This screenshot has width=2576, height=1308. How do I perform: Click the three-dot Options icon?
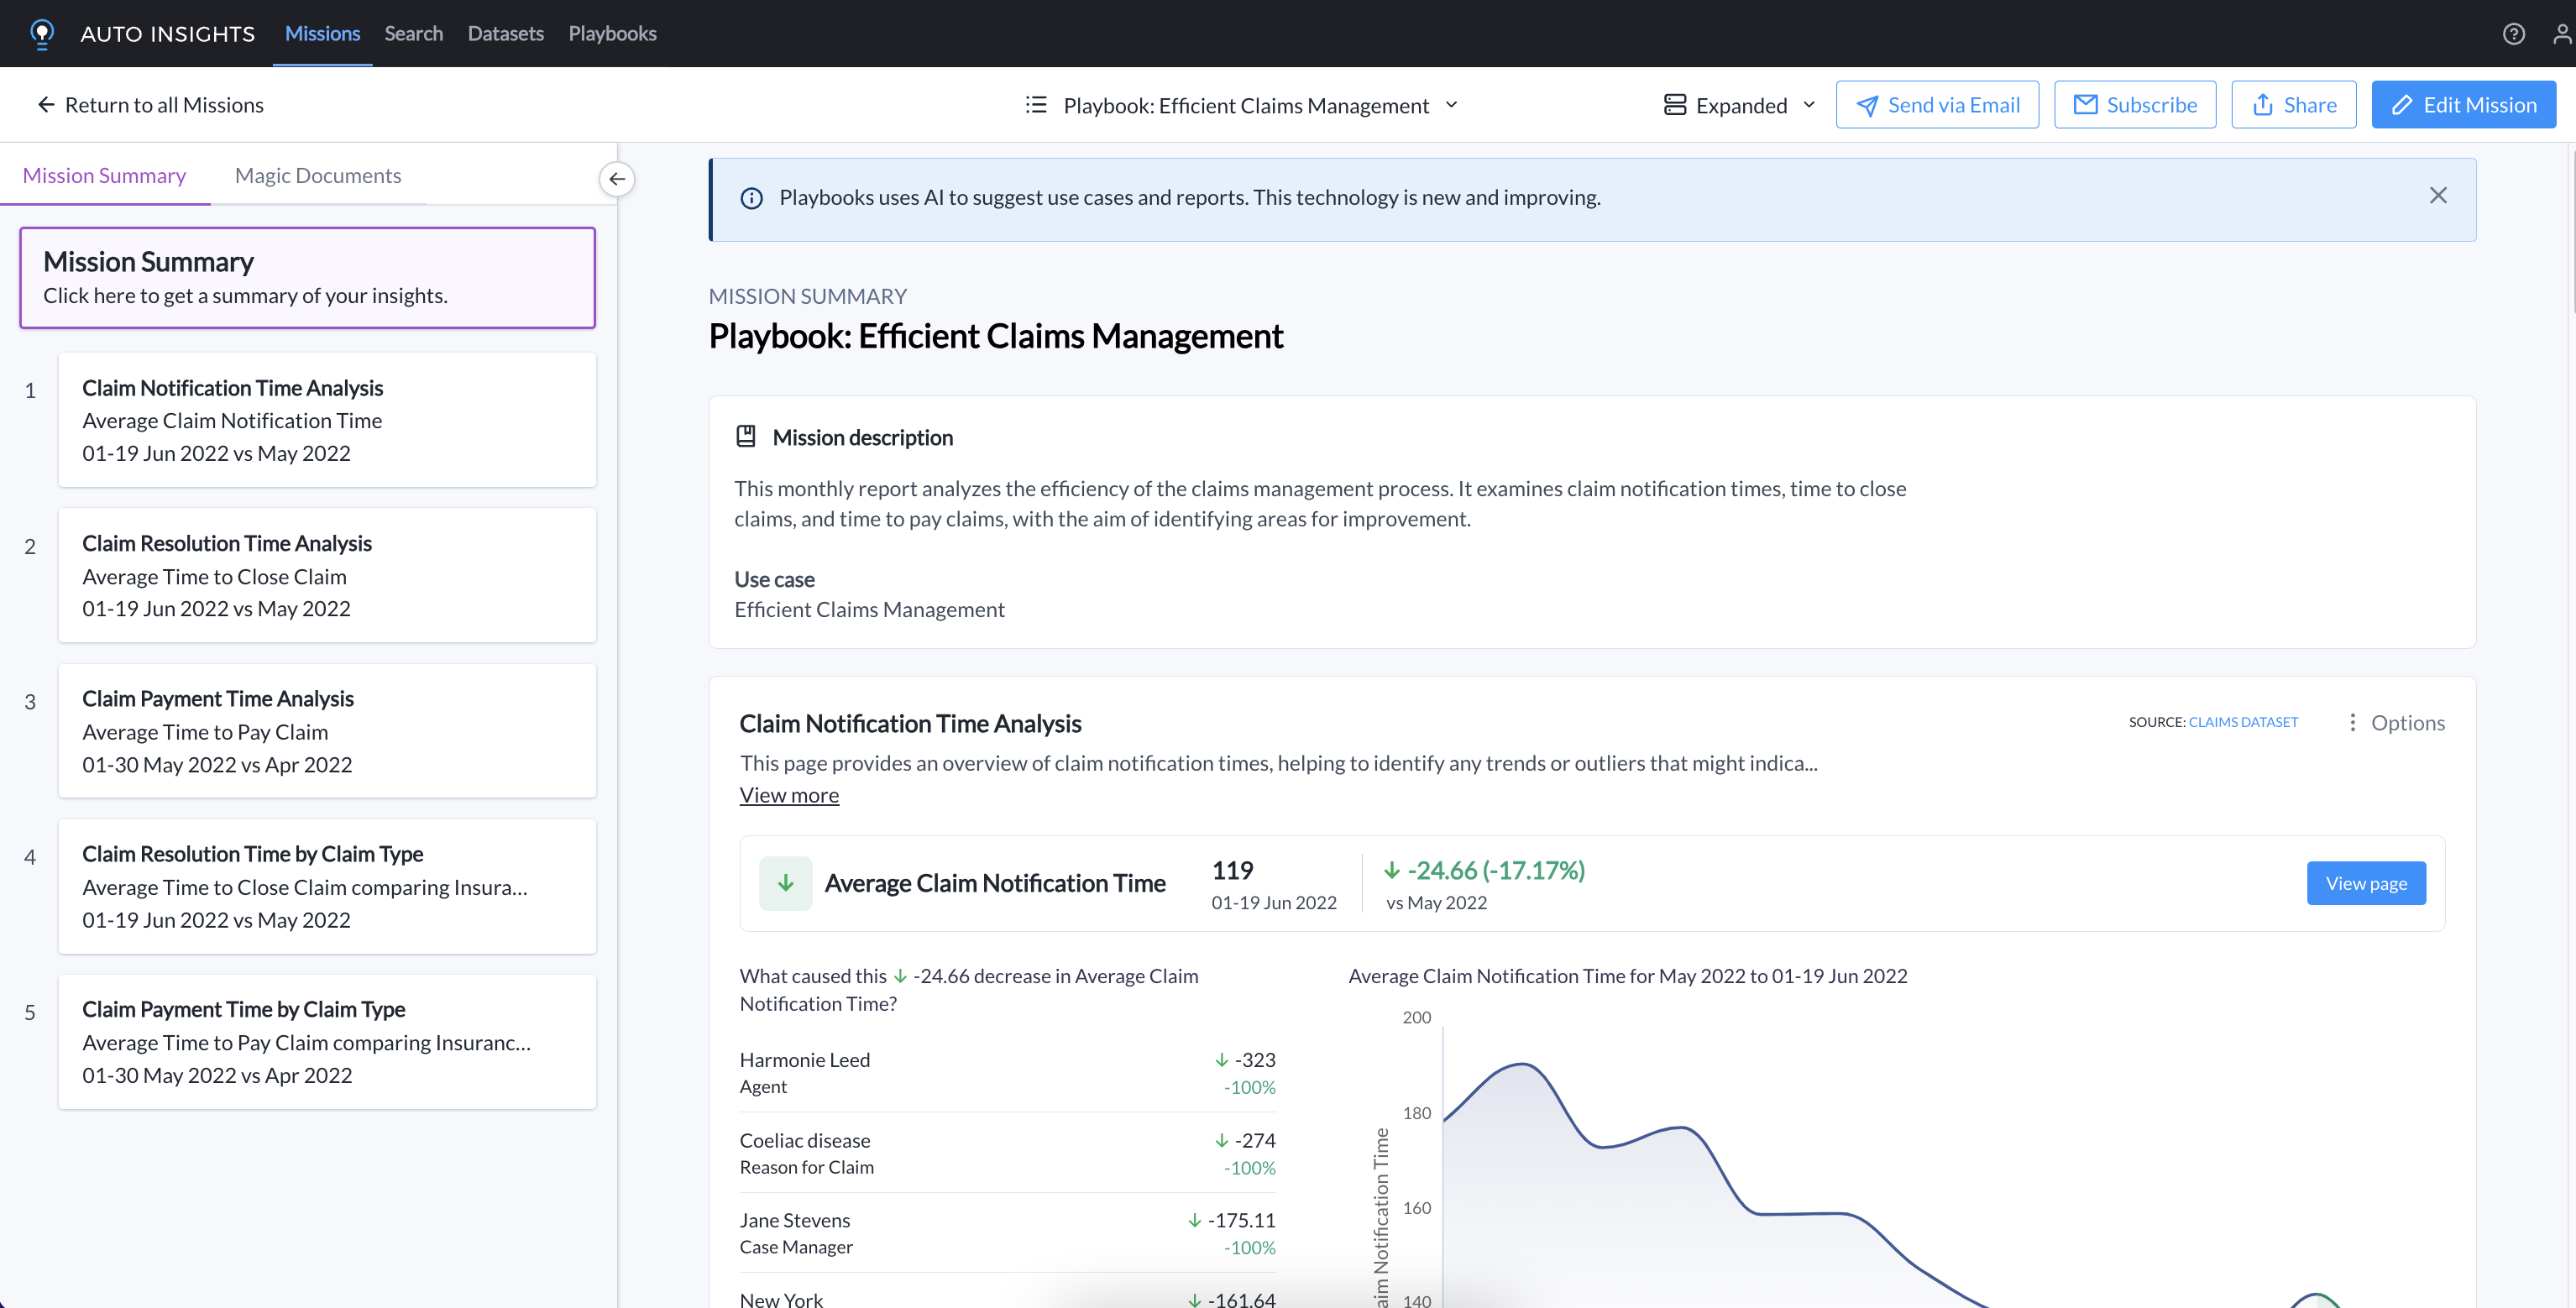click(x=2352, y=722)
